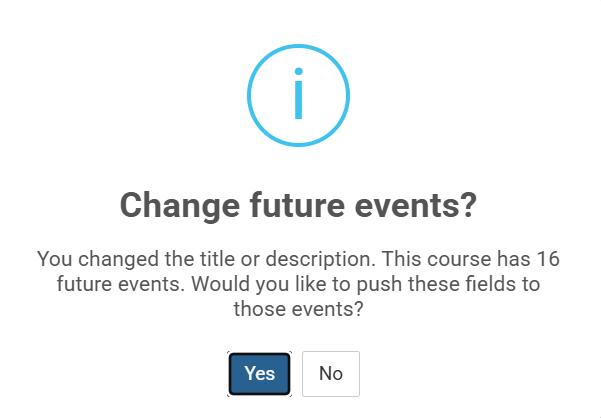Viewport: 601px width, 418px height.
Task: Click the blue info circle icon
Action: pos(298,95)
